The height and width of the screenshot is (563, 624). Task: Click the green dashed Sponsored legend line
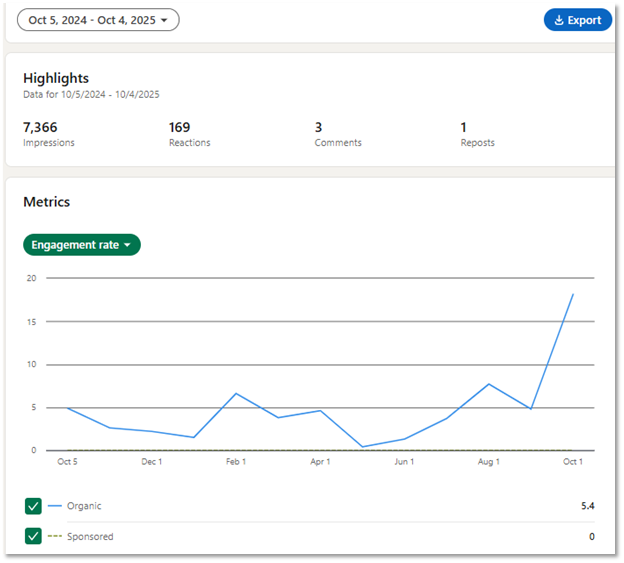point(54,537)
